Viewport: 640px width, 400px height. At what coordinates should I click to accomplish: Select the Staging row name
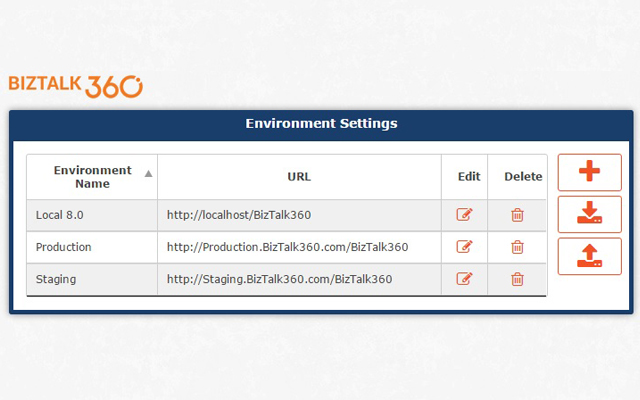[x=56, y=279]
